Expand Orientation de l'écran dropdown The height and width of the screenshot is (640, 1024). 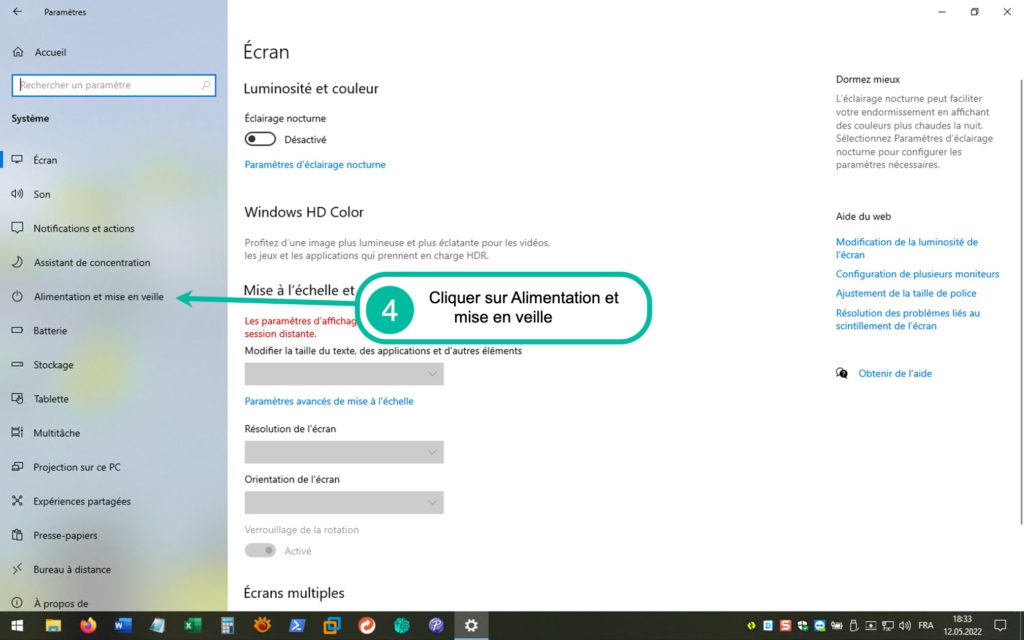[x=344, y=502]
